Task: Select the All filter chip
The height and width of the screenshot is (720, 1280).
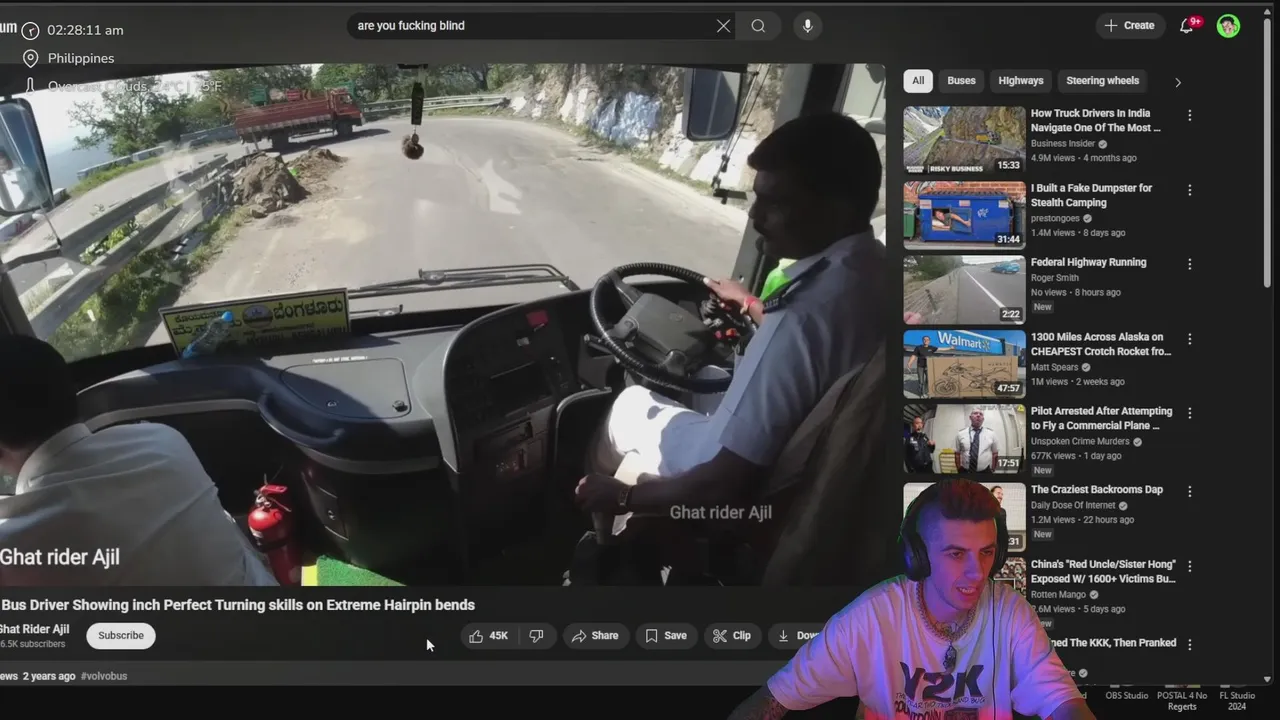Action: point(918,81)
